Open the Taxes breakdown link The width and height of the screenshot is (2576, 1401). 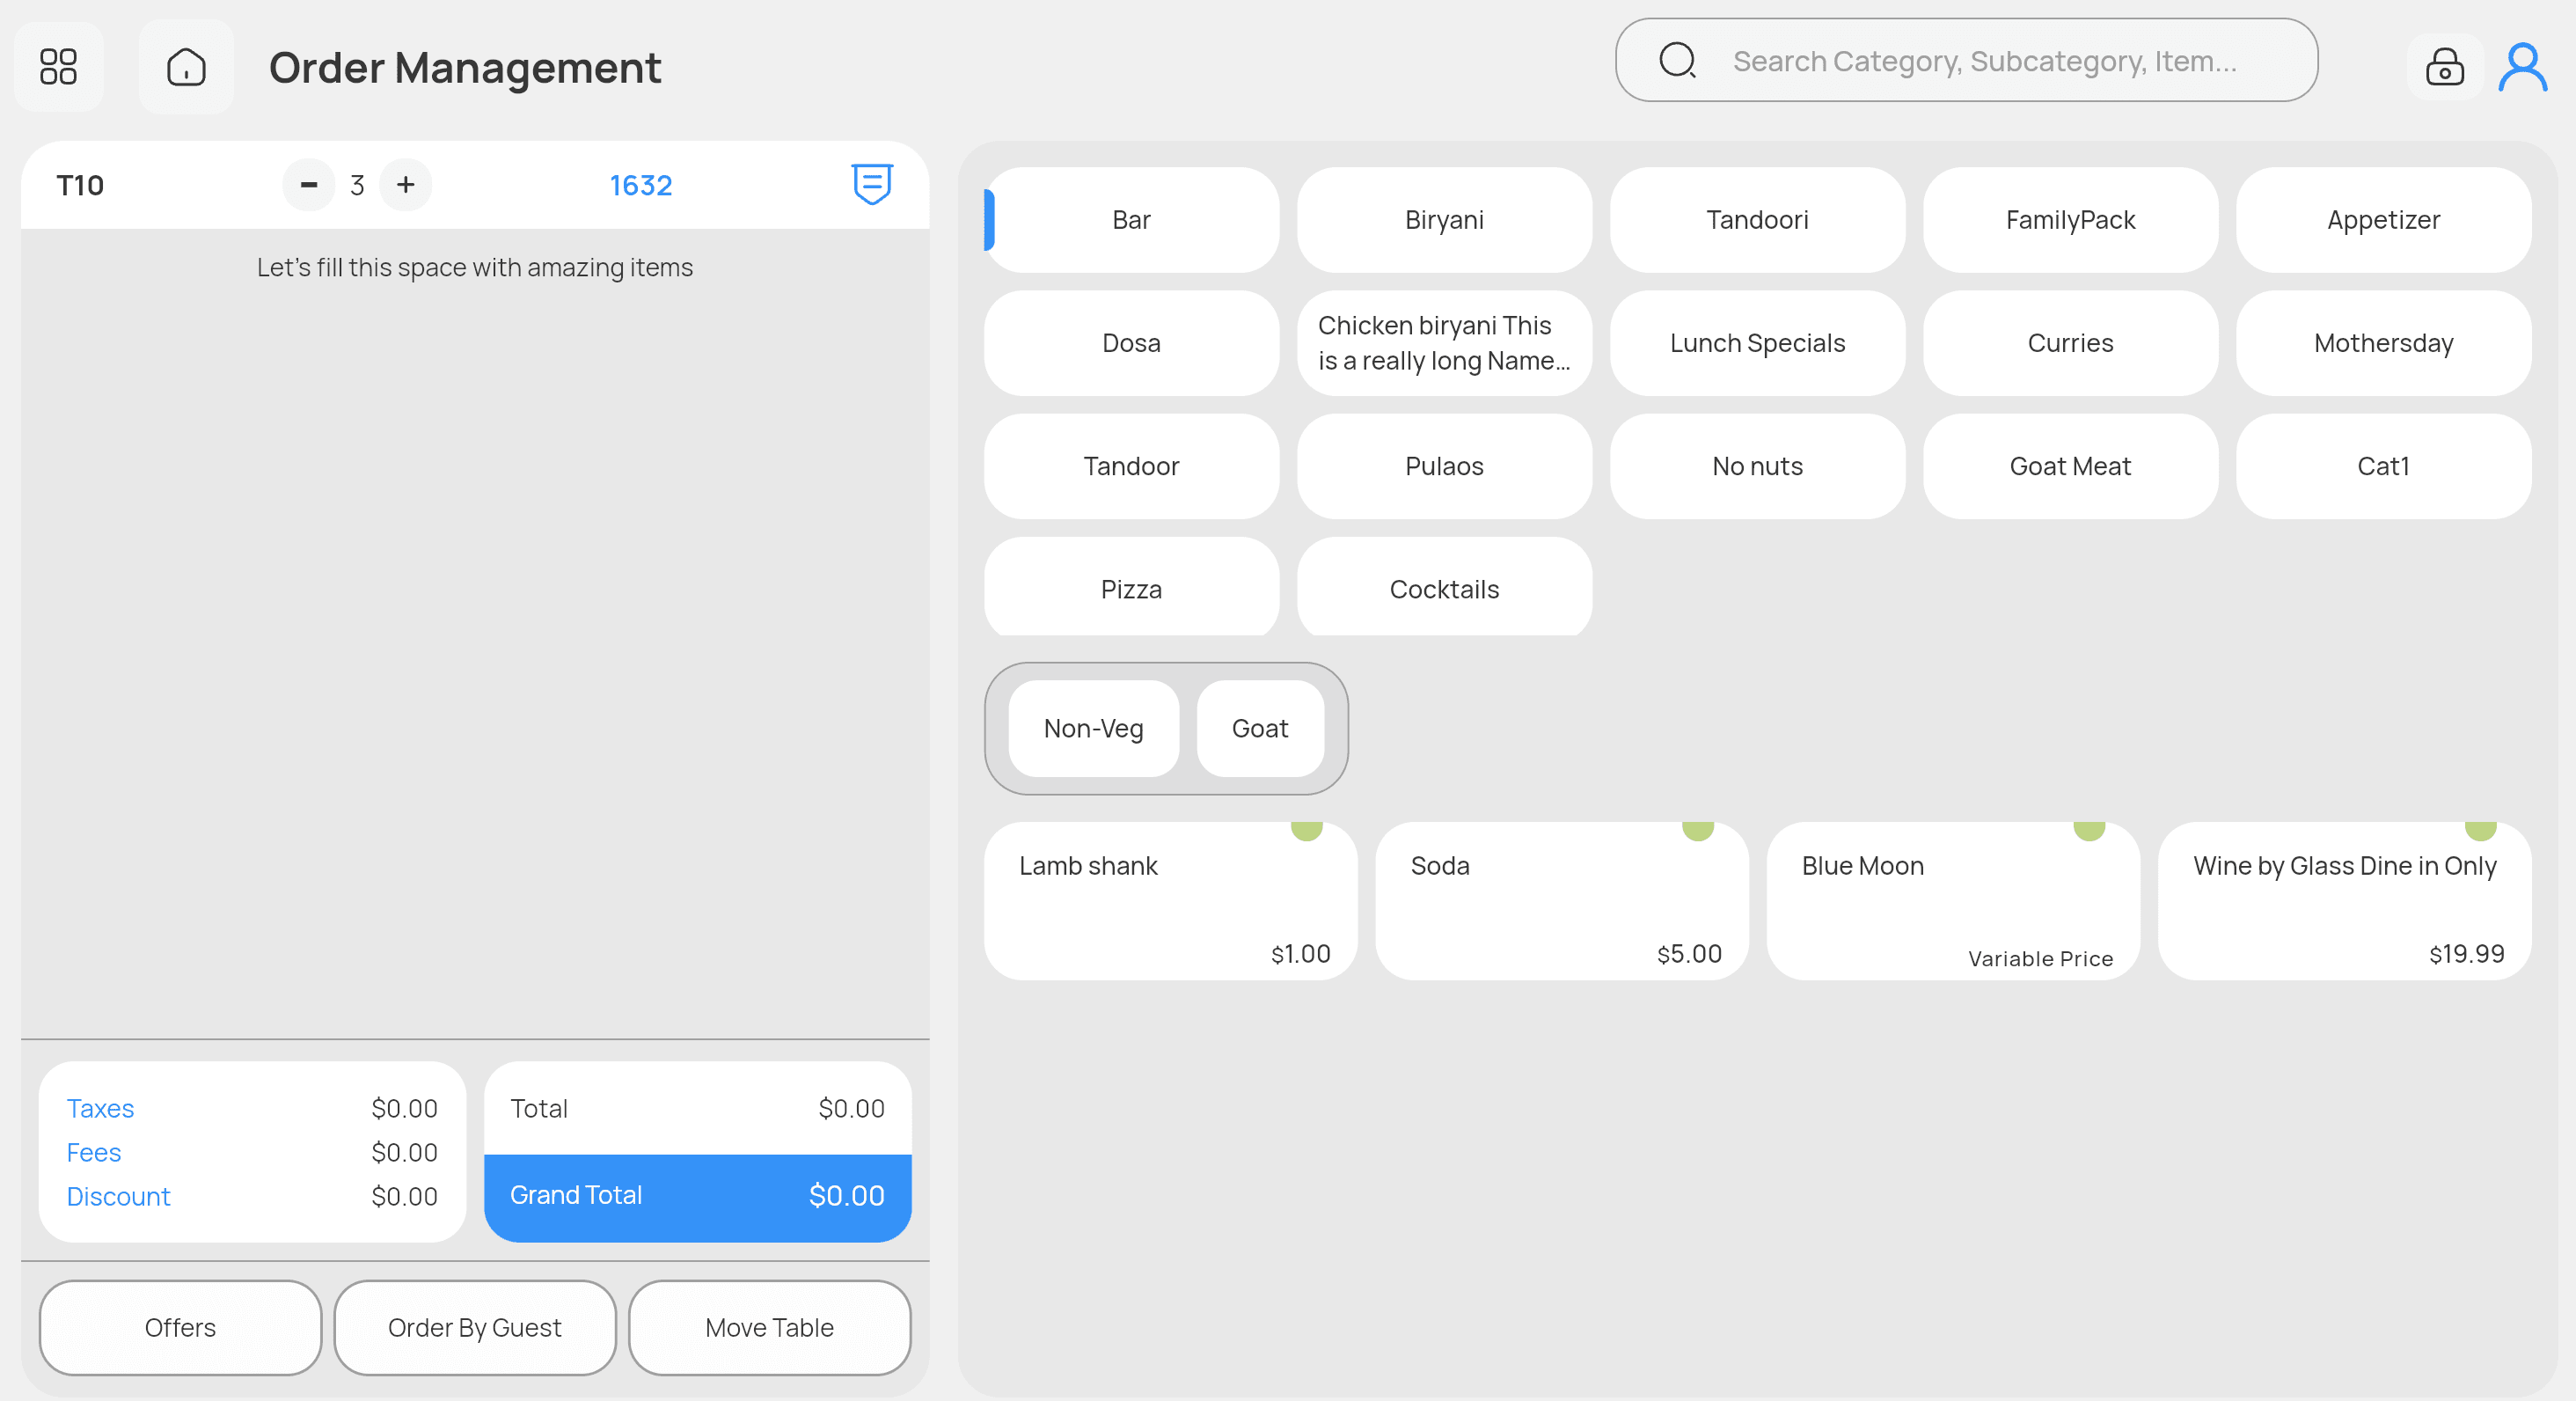click(x=100, y=1108)
